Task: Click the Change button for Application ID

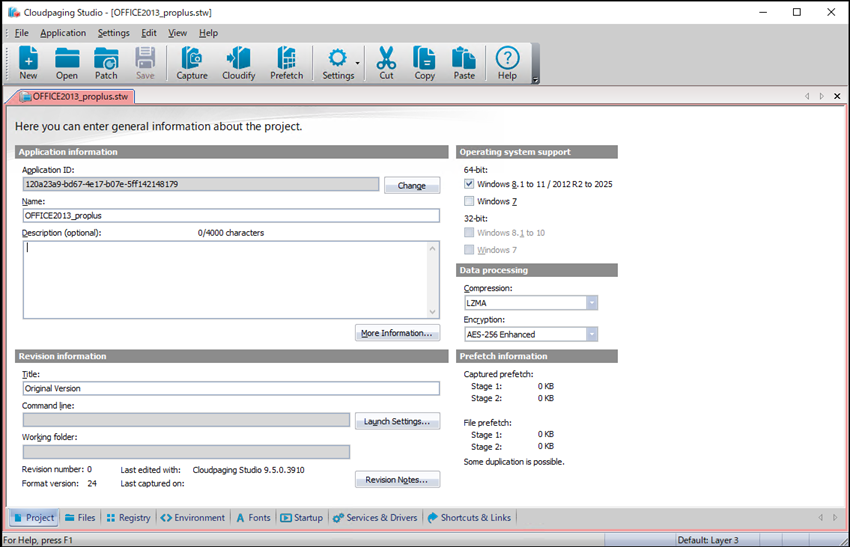Action: [x=411, y=185]
